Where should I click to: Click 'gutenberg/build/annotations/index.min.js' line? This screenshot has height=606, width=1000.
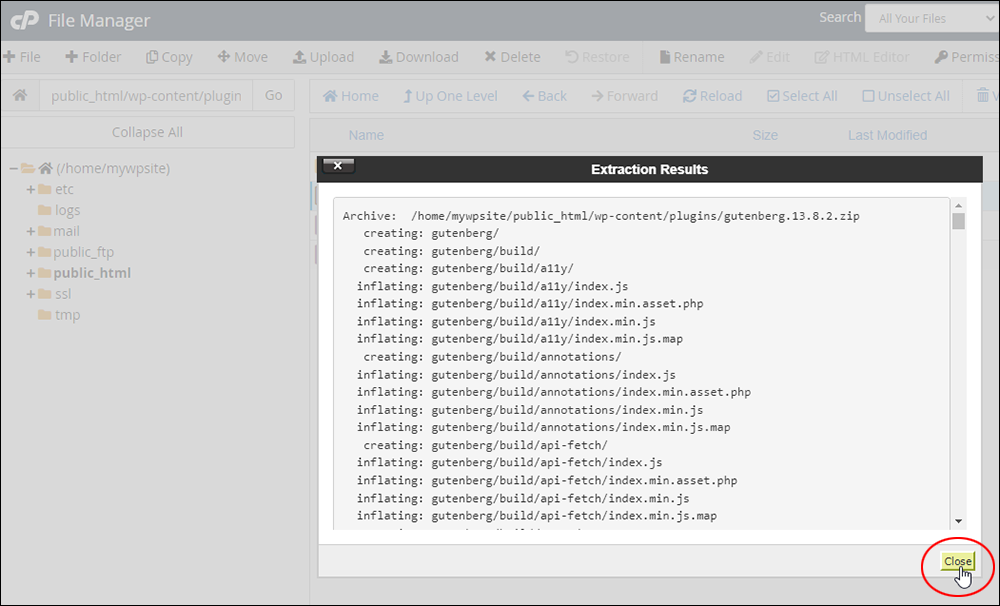point(530,410)
